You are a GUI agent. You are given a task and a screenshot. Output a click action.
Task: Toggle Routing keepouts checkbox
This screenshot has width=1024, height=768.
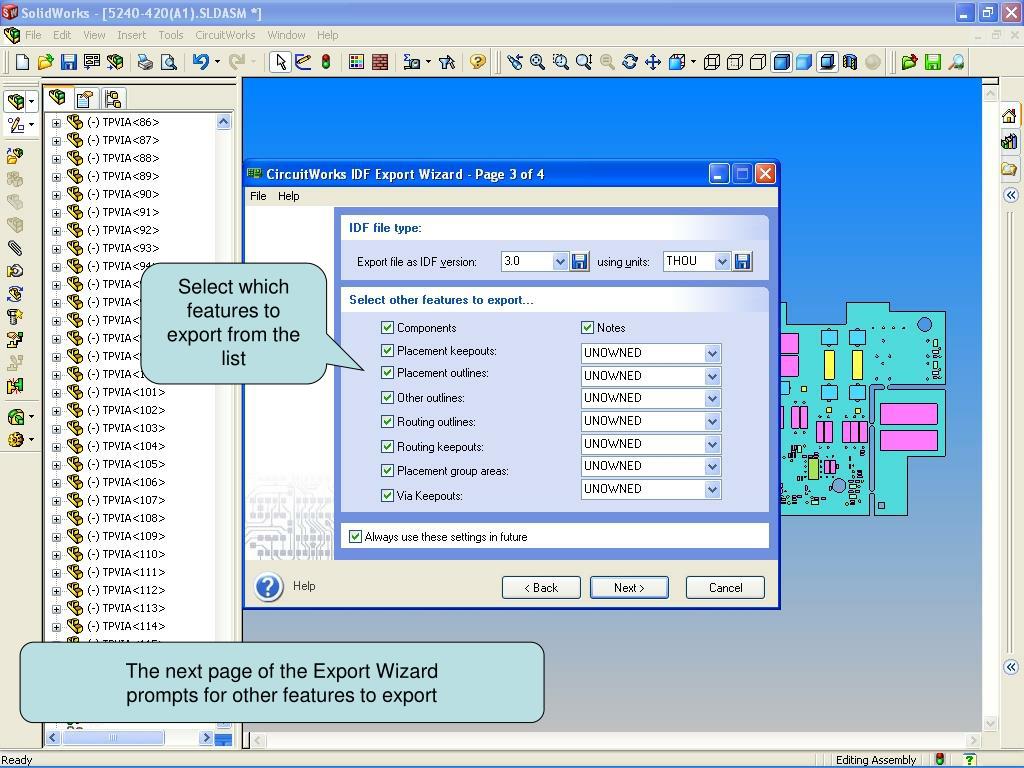pos(387,446)
